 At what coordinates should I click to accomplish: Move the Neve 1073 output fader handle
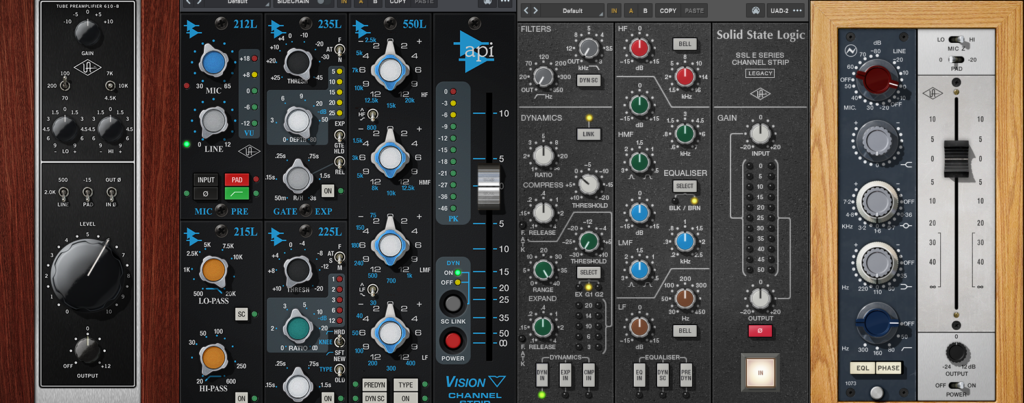[956, 161]
